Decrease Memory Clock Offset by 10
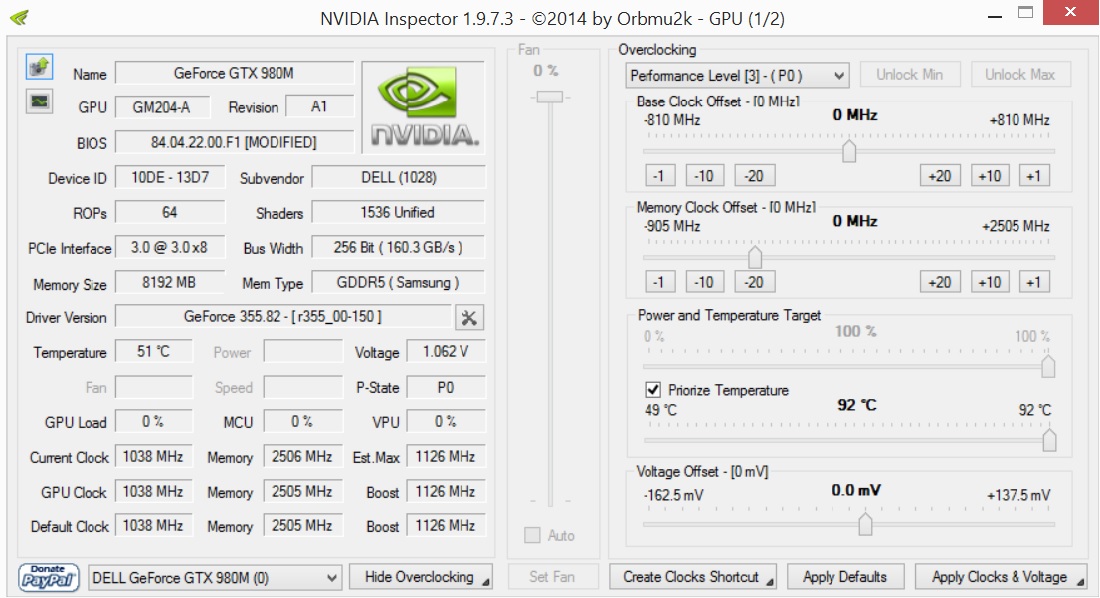This screenshot has height=598, width=1100. pos(704,282)
